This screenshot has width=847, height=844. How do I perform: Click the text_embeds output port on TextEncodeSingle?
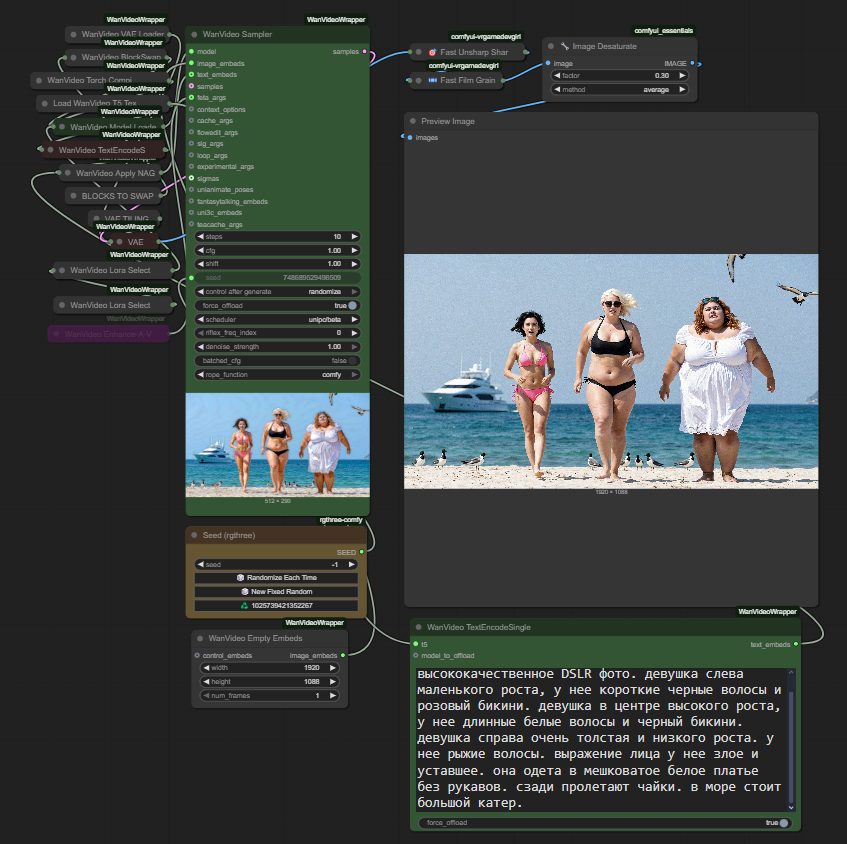pyautogui.click(x=796, y=644)
